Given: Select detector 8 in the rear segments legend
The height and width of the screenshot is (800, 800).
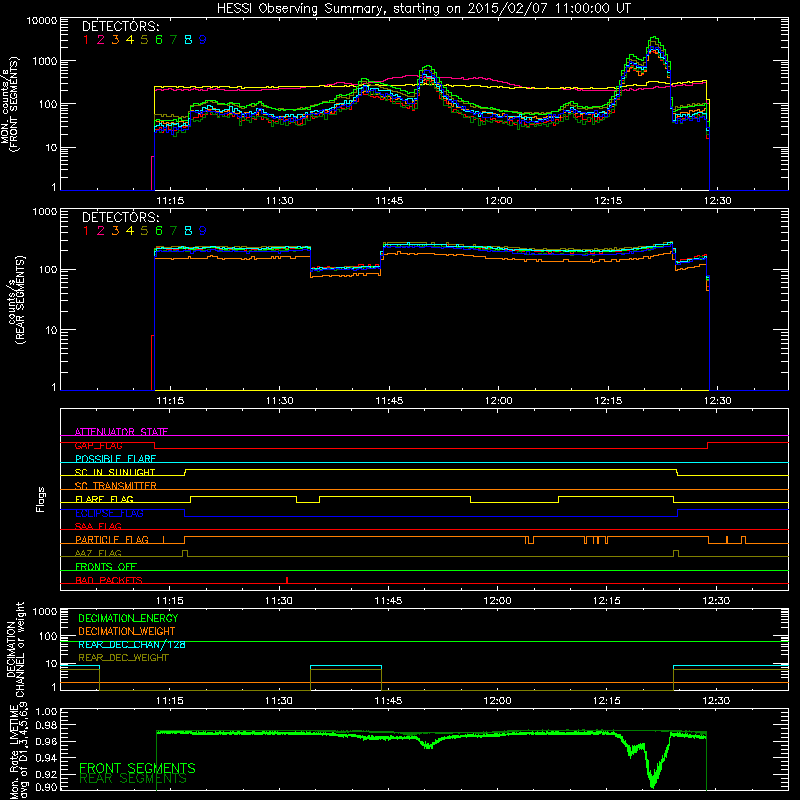Looking at the screenshot, I should 188,231.
